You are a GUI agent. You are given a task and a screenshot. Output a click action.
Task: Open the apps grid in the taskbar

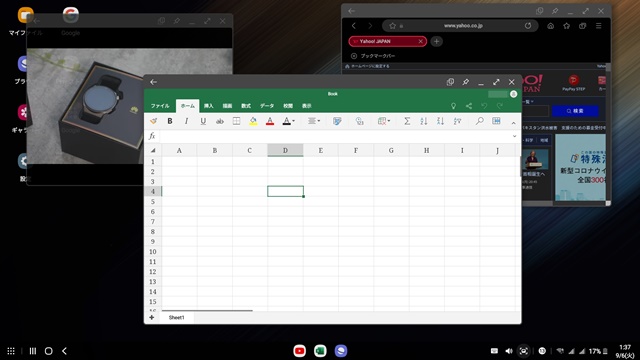(x=11, y=351)
